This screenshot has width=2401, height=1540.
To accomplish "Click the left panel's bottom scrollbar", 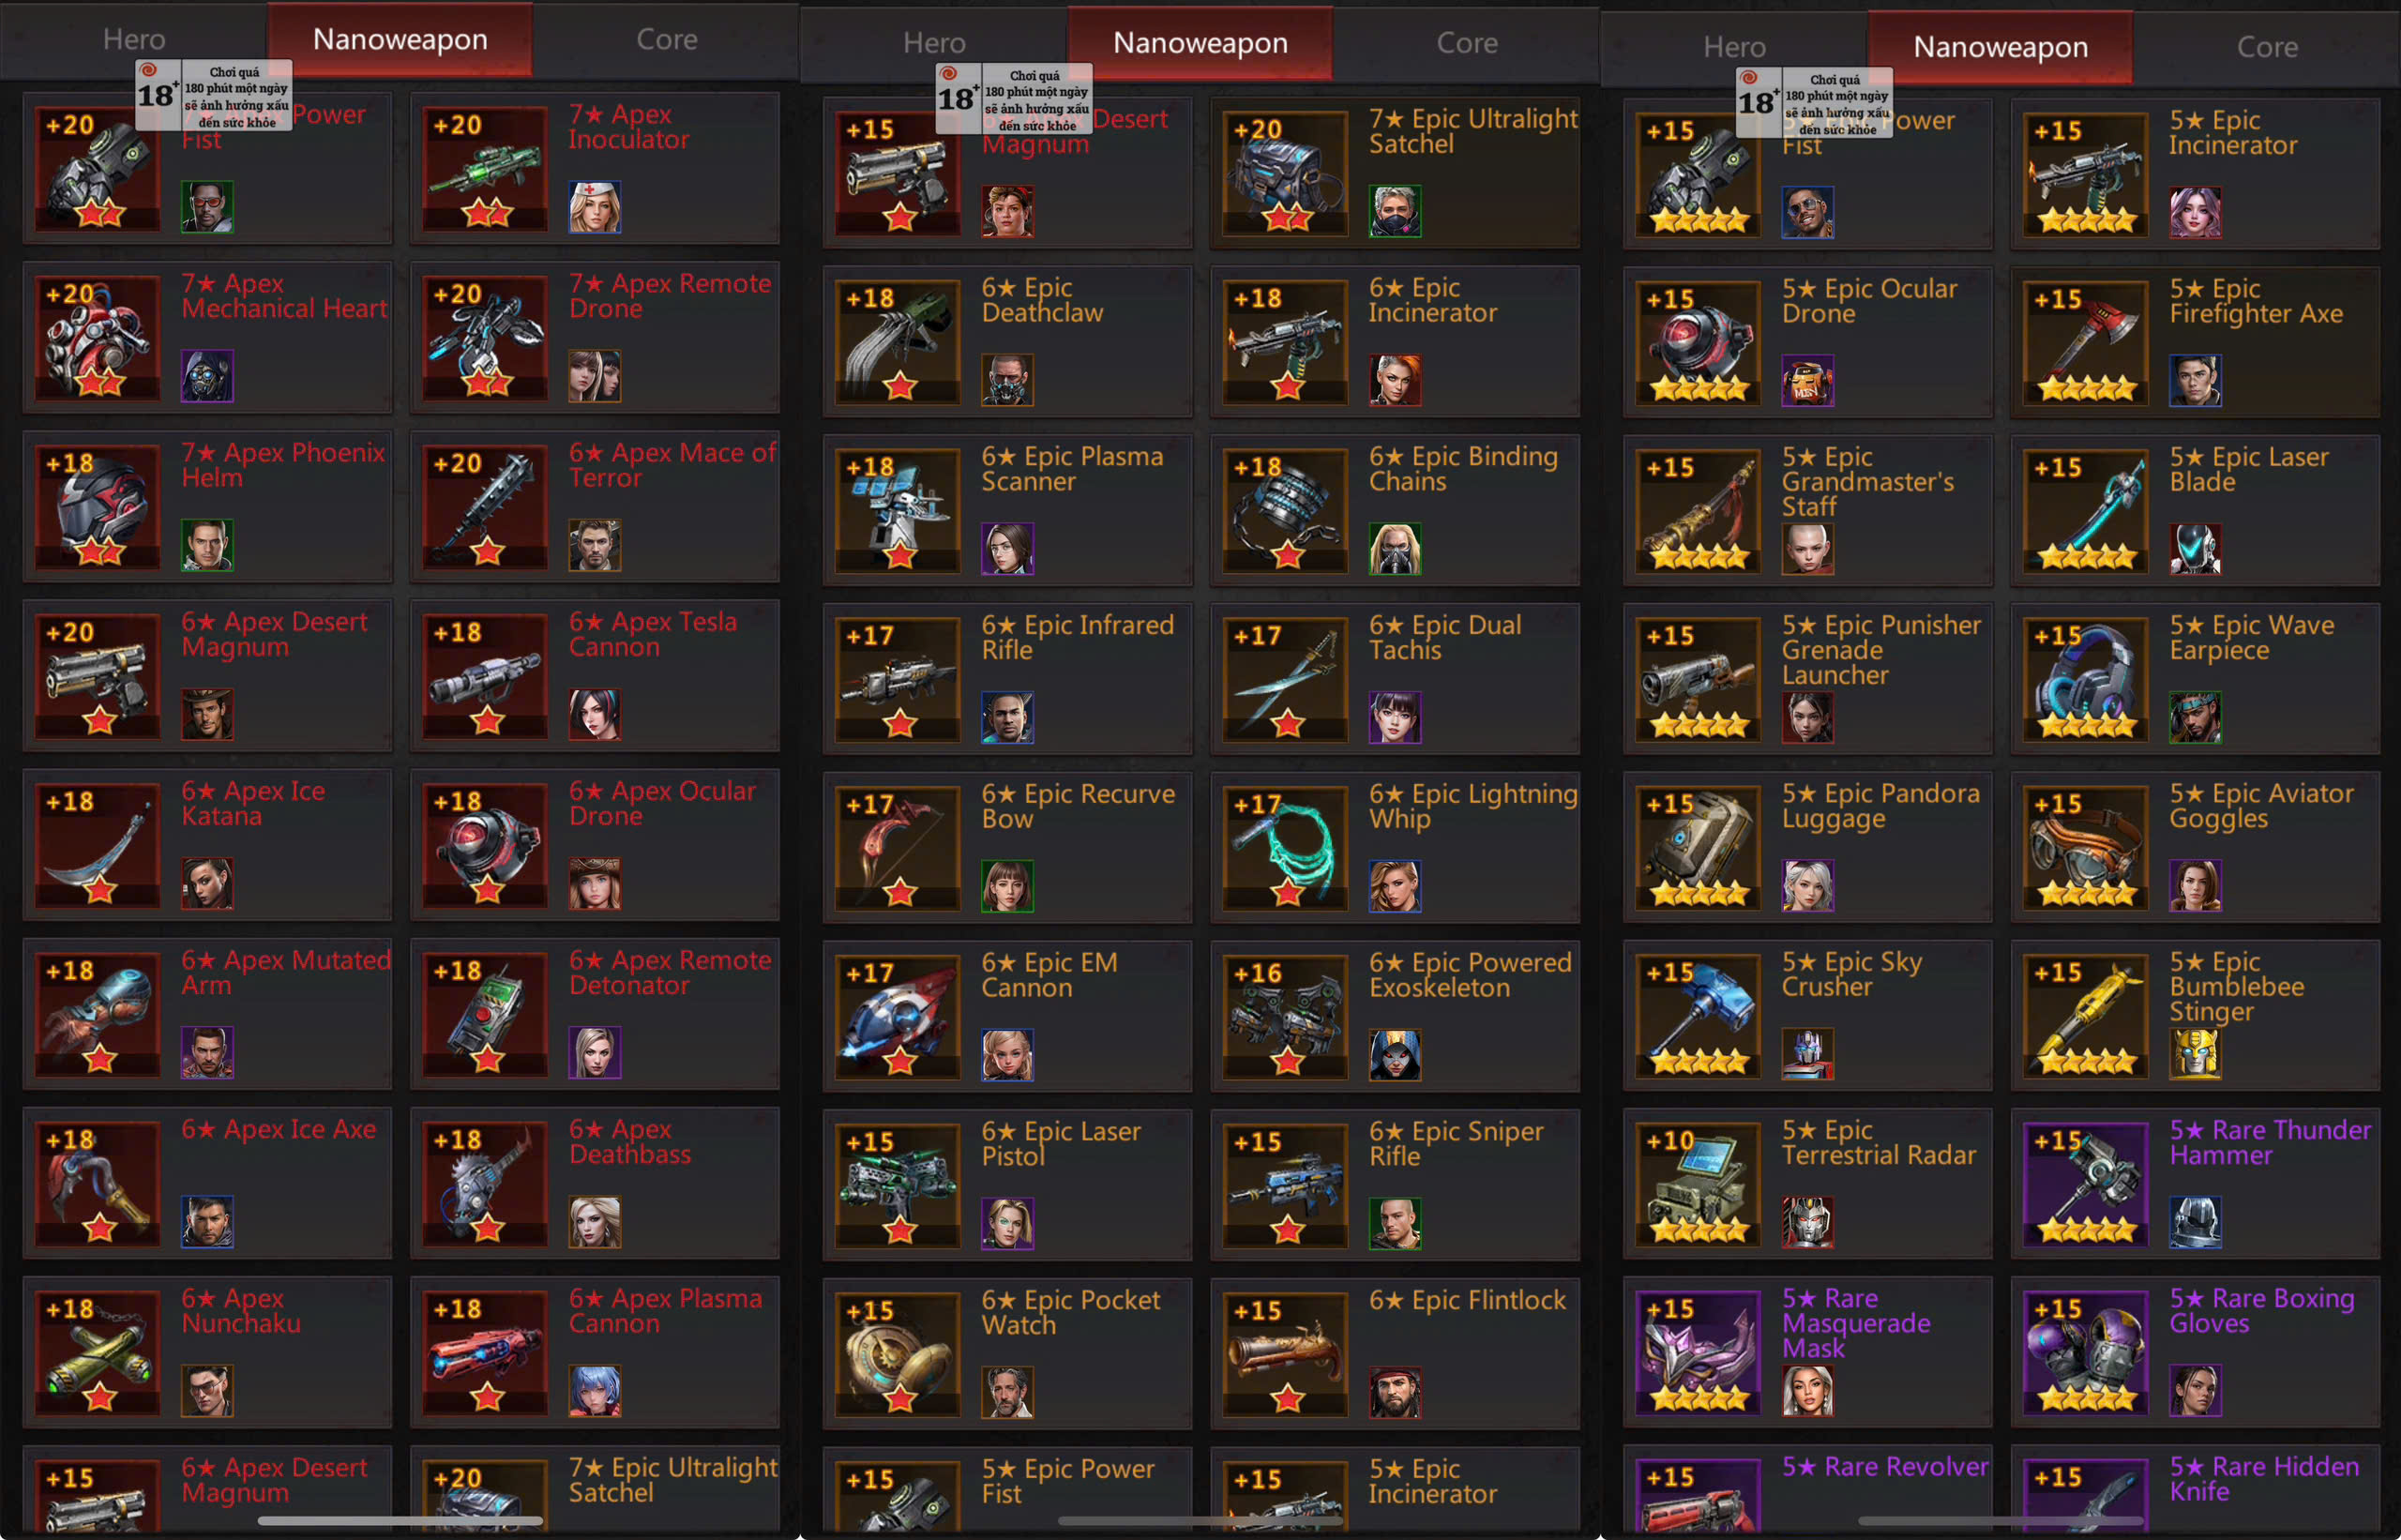I will click(400, 1521).
